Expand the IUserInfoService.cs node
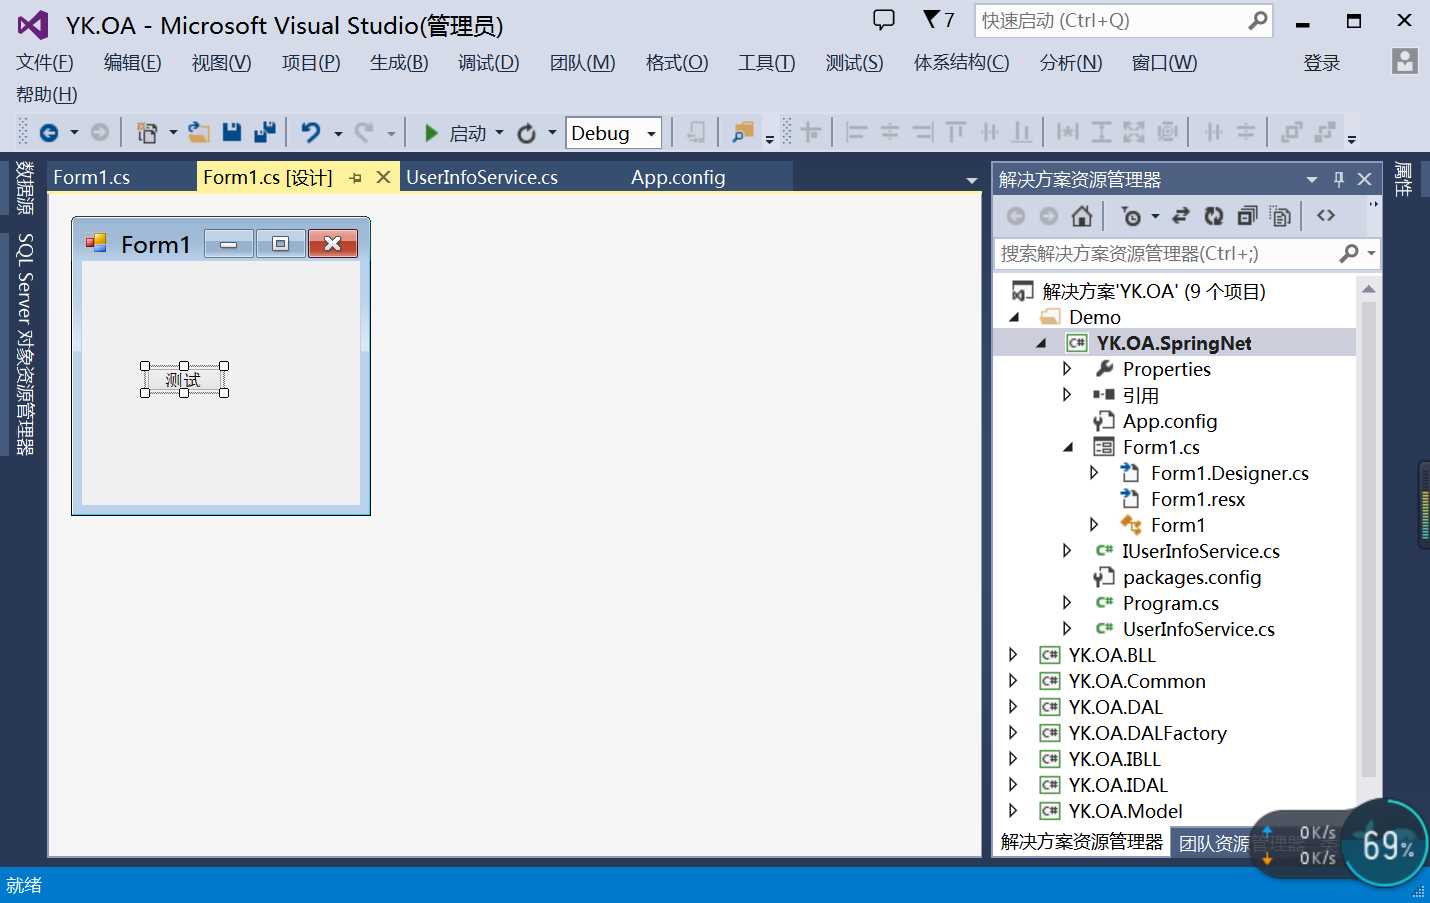This screenshot has width=1430, height=903. point(1067,551)
